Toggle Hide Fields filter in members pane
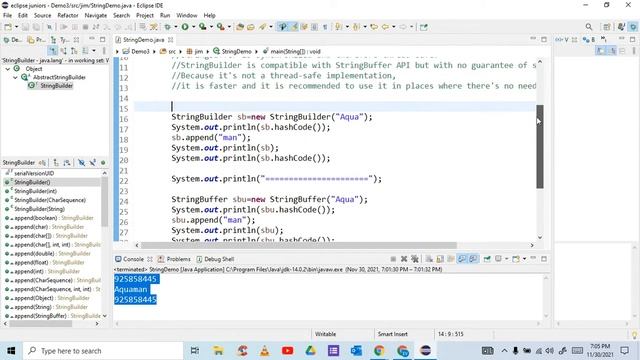The height and width of the screenshot is (360, 640). tap(81, 162)
